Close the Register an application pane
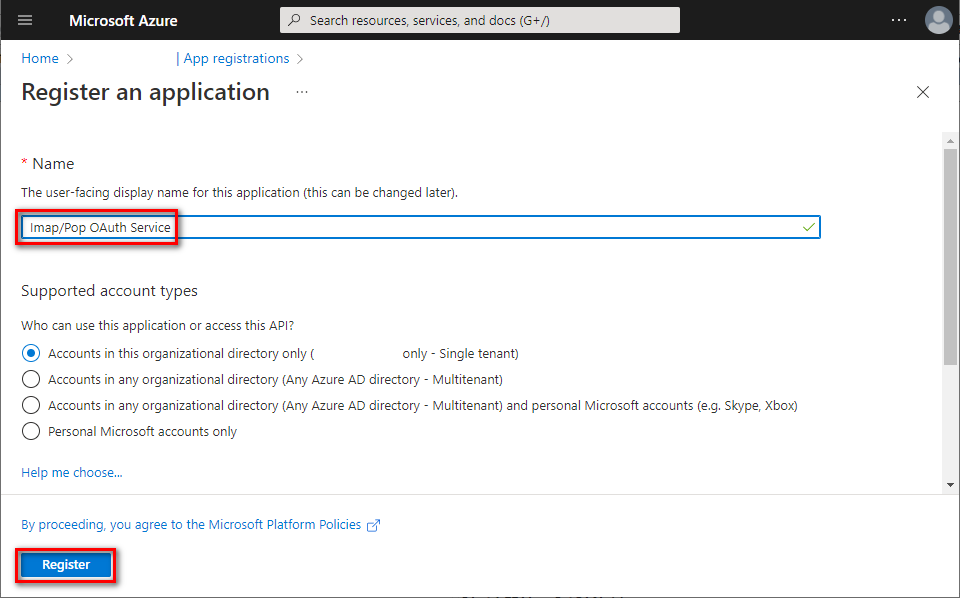The image size is (960, 598). (x=923, y=92)
